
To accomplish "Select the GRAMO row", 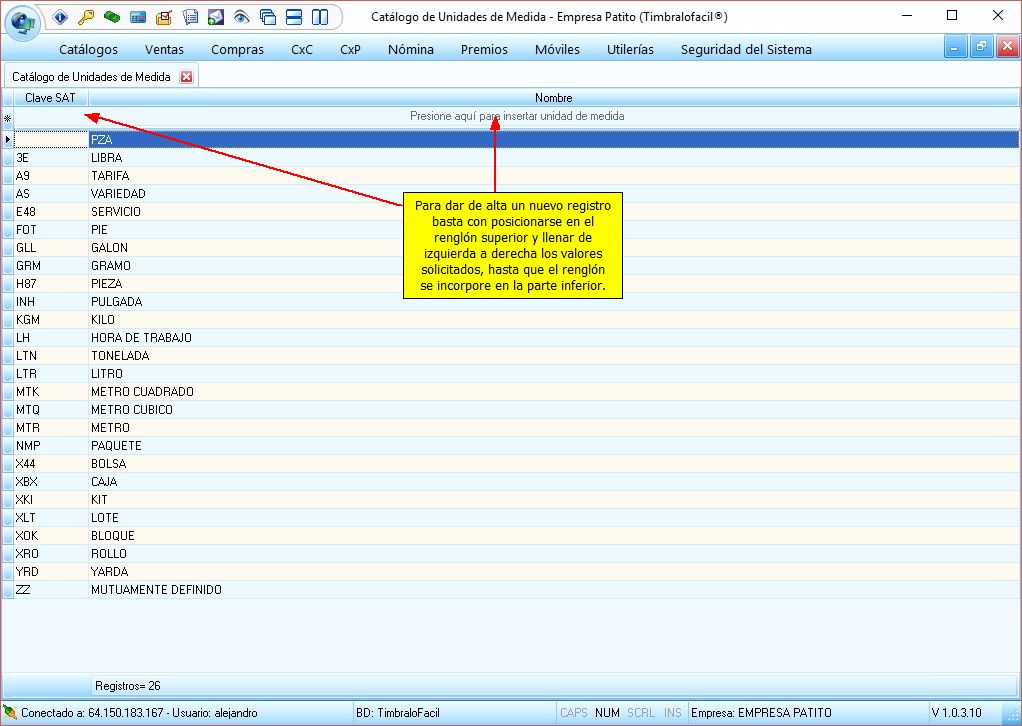I will pyautogui.click(x=510, y=266).
